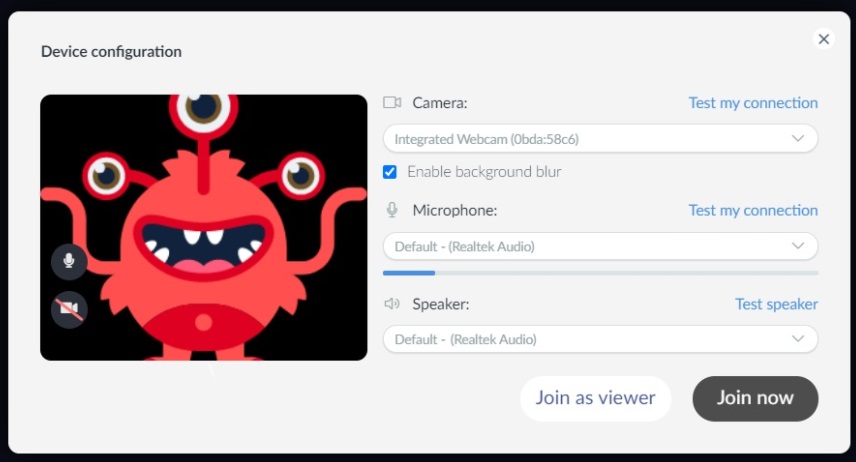Click the Join now button
This screenshot has height=462, width=856.
coord(755,398)
